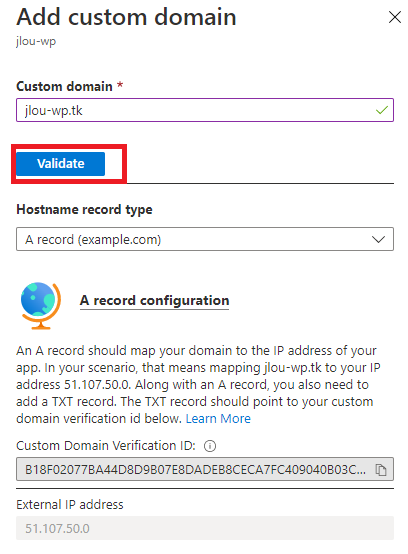408x554 pixels.
Task: Expand the A record dropdown chevron arrow
Action: pyautogui.click(x=378, y=240)
